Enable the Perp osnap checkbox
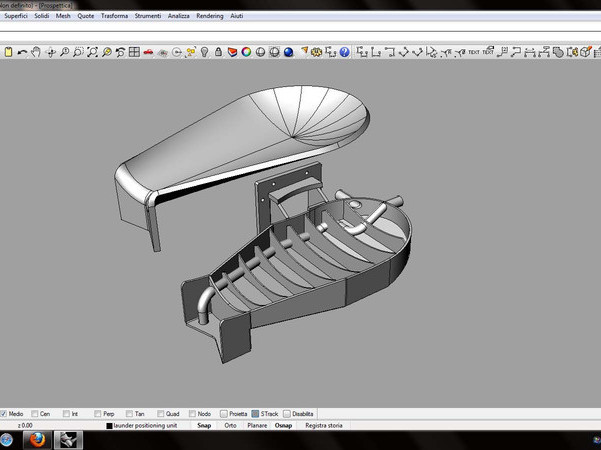This screenshot has height=450, width=601. coord(98,413)
